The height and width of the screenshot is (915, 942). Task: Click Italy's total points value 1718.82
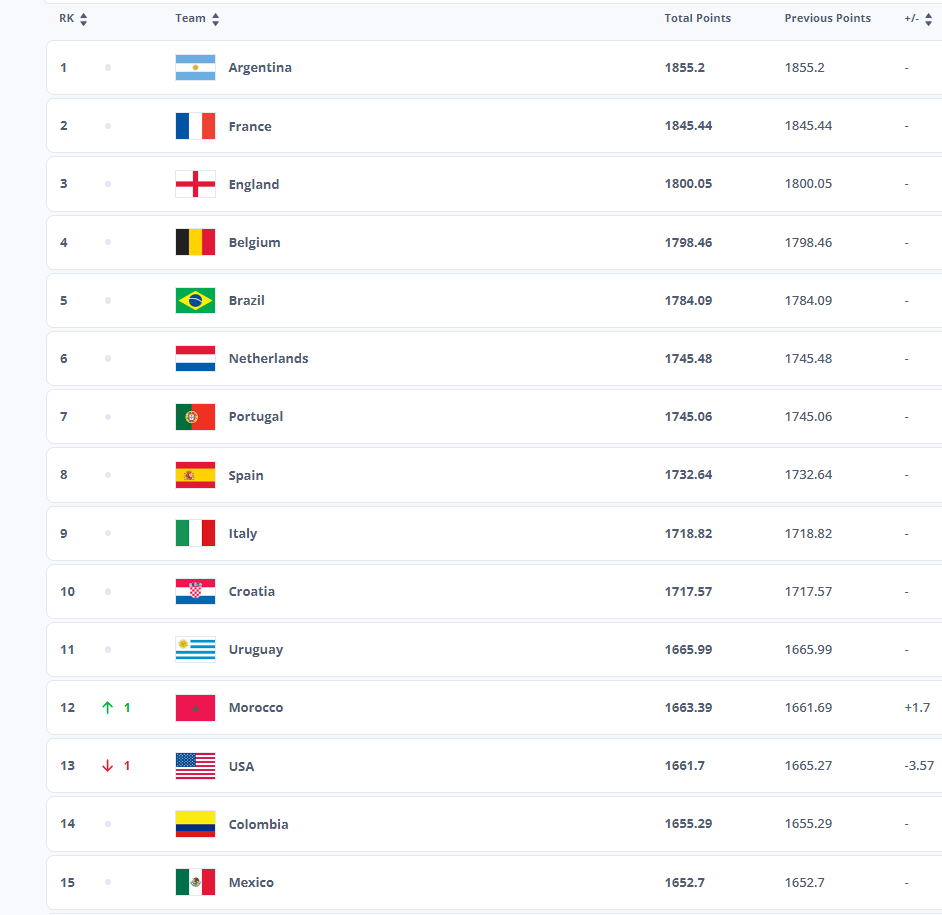[x=688, y=533]
